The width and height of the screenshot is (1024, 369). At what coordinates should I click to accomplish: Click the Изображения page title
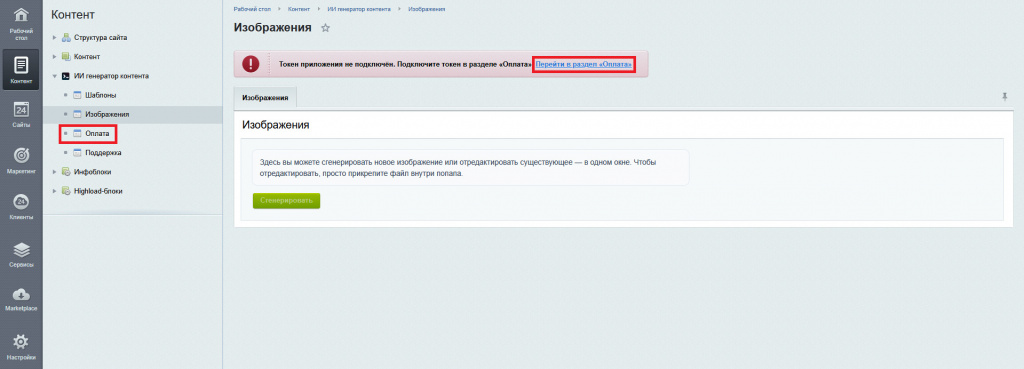[x=272, y=27]
